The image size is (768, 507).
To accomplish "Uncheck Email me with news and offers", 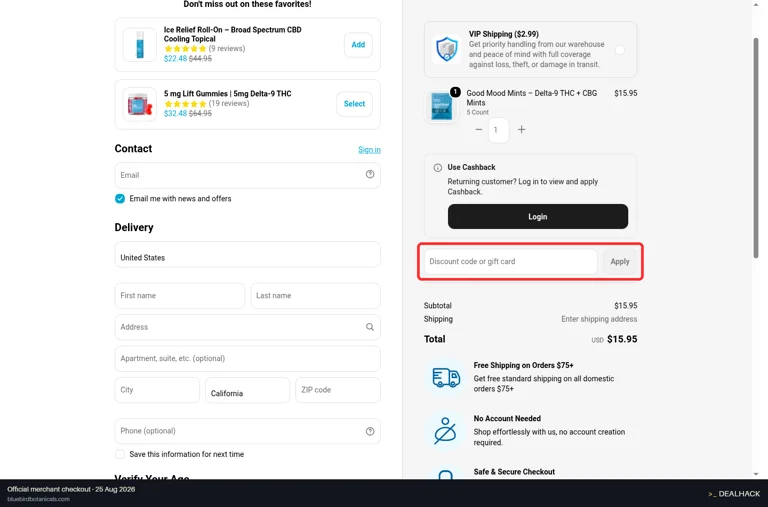I will [120, 198].
